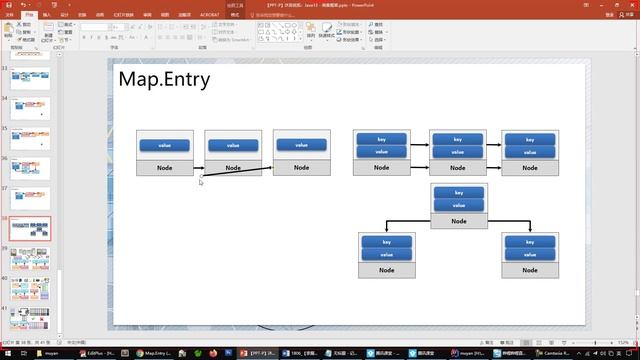
Task: Select slide 36 thumbnail
Action: click(x=30, y=169)
